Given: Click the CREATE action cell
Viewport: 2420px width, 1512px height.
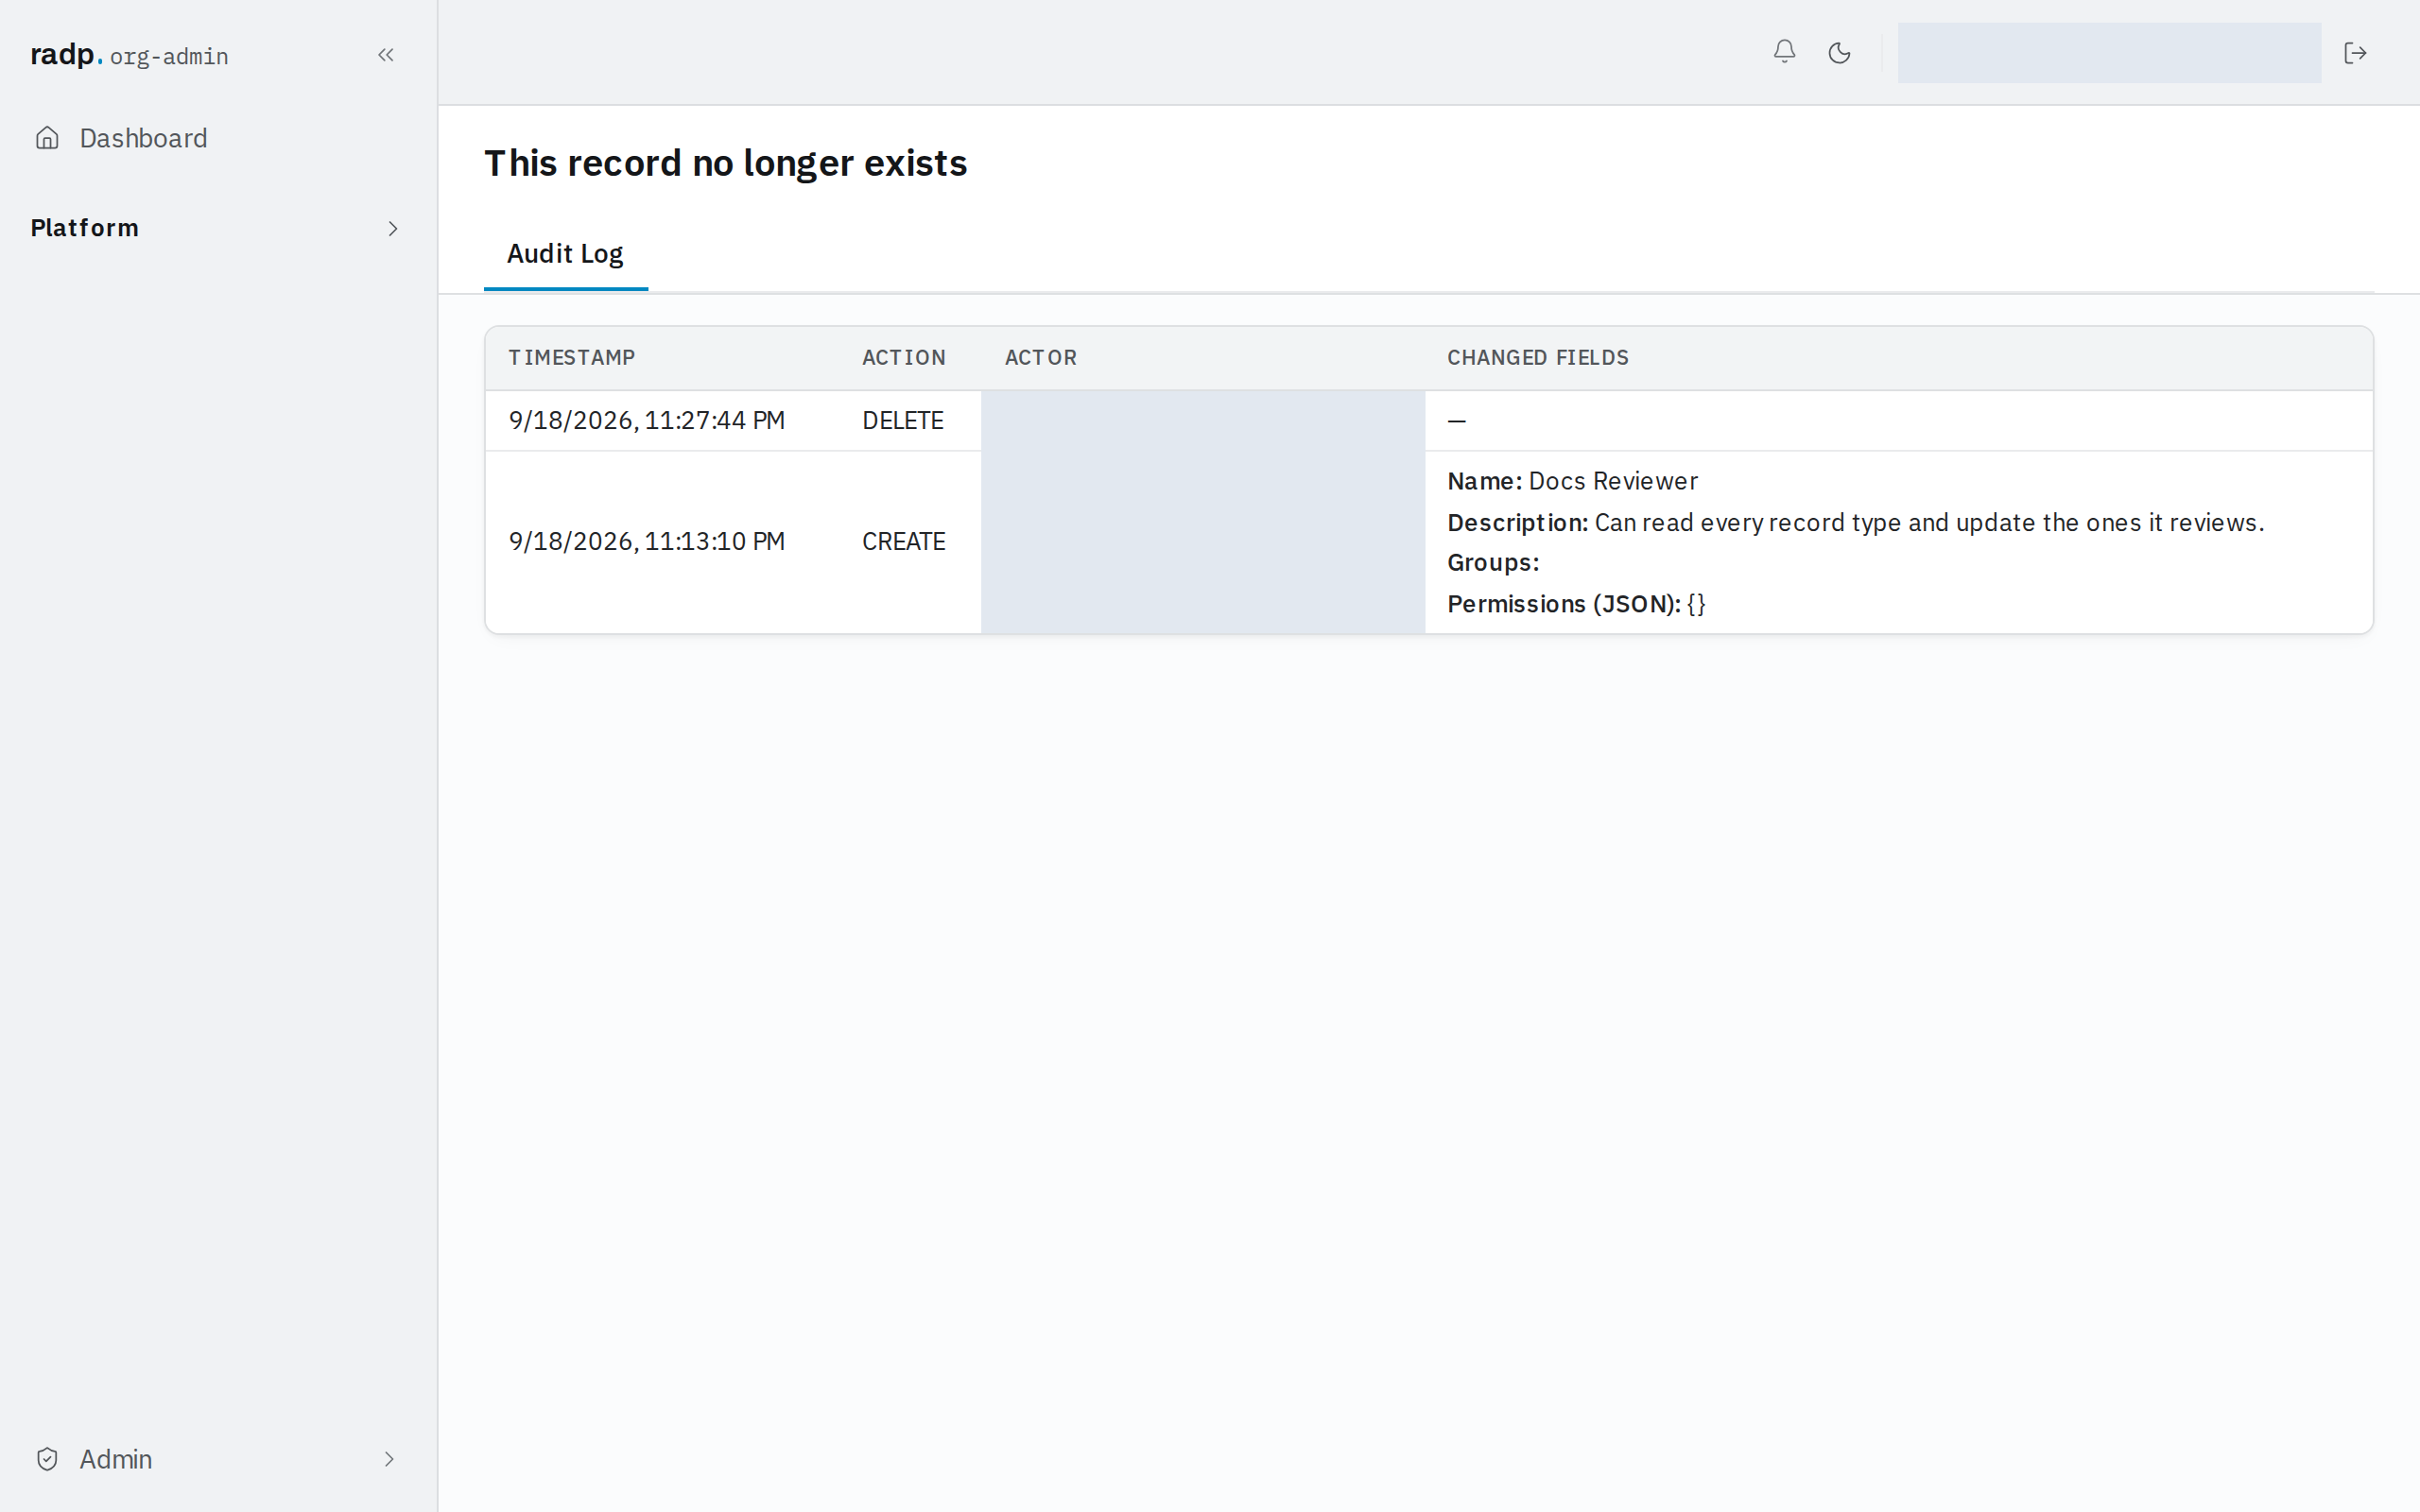Looking at the screenshot, I should pyautogui.click(x=903, y=542).
